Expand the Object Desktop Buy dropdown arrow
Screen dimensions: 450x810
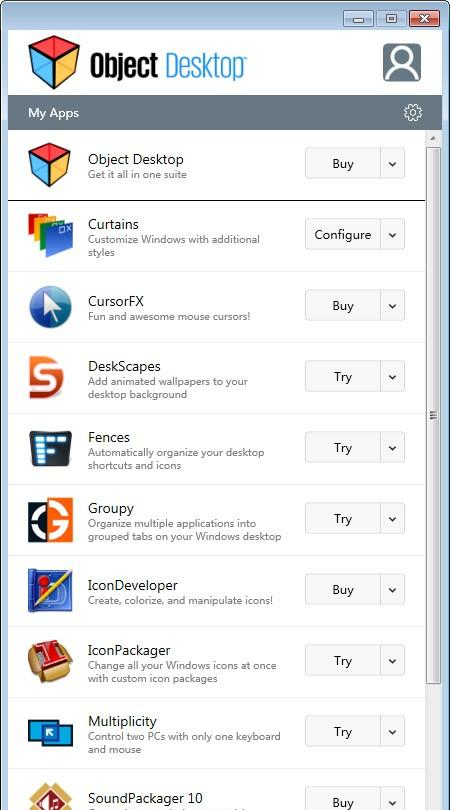[x=393, y=164]
